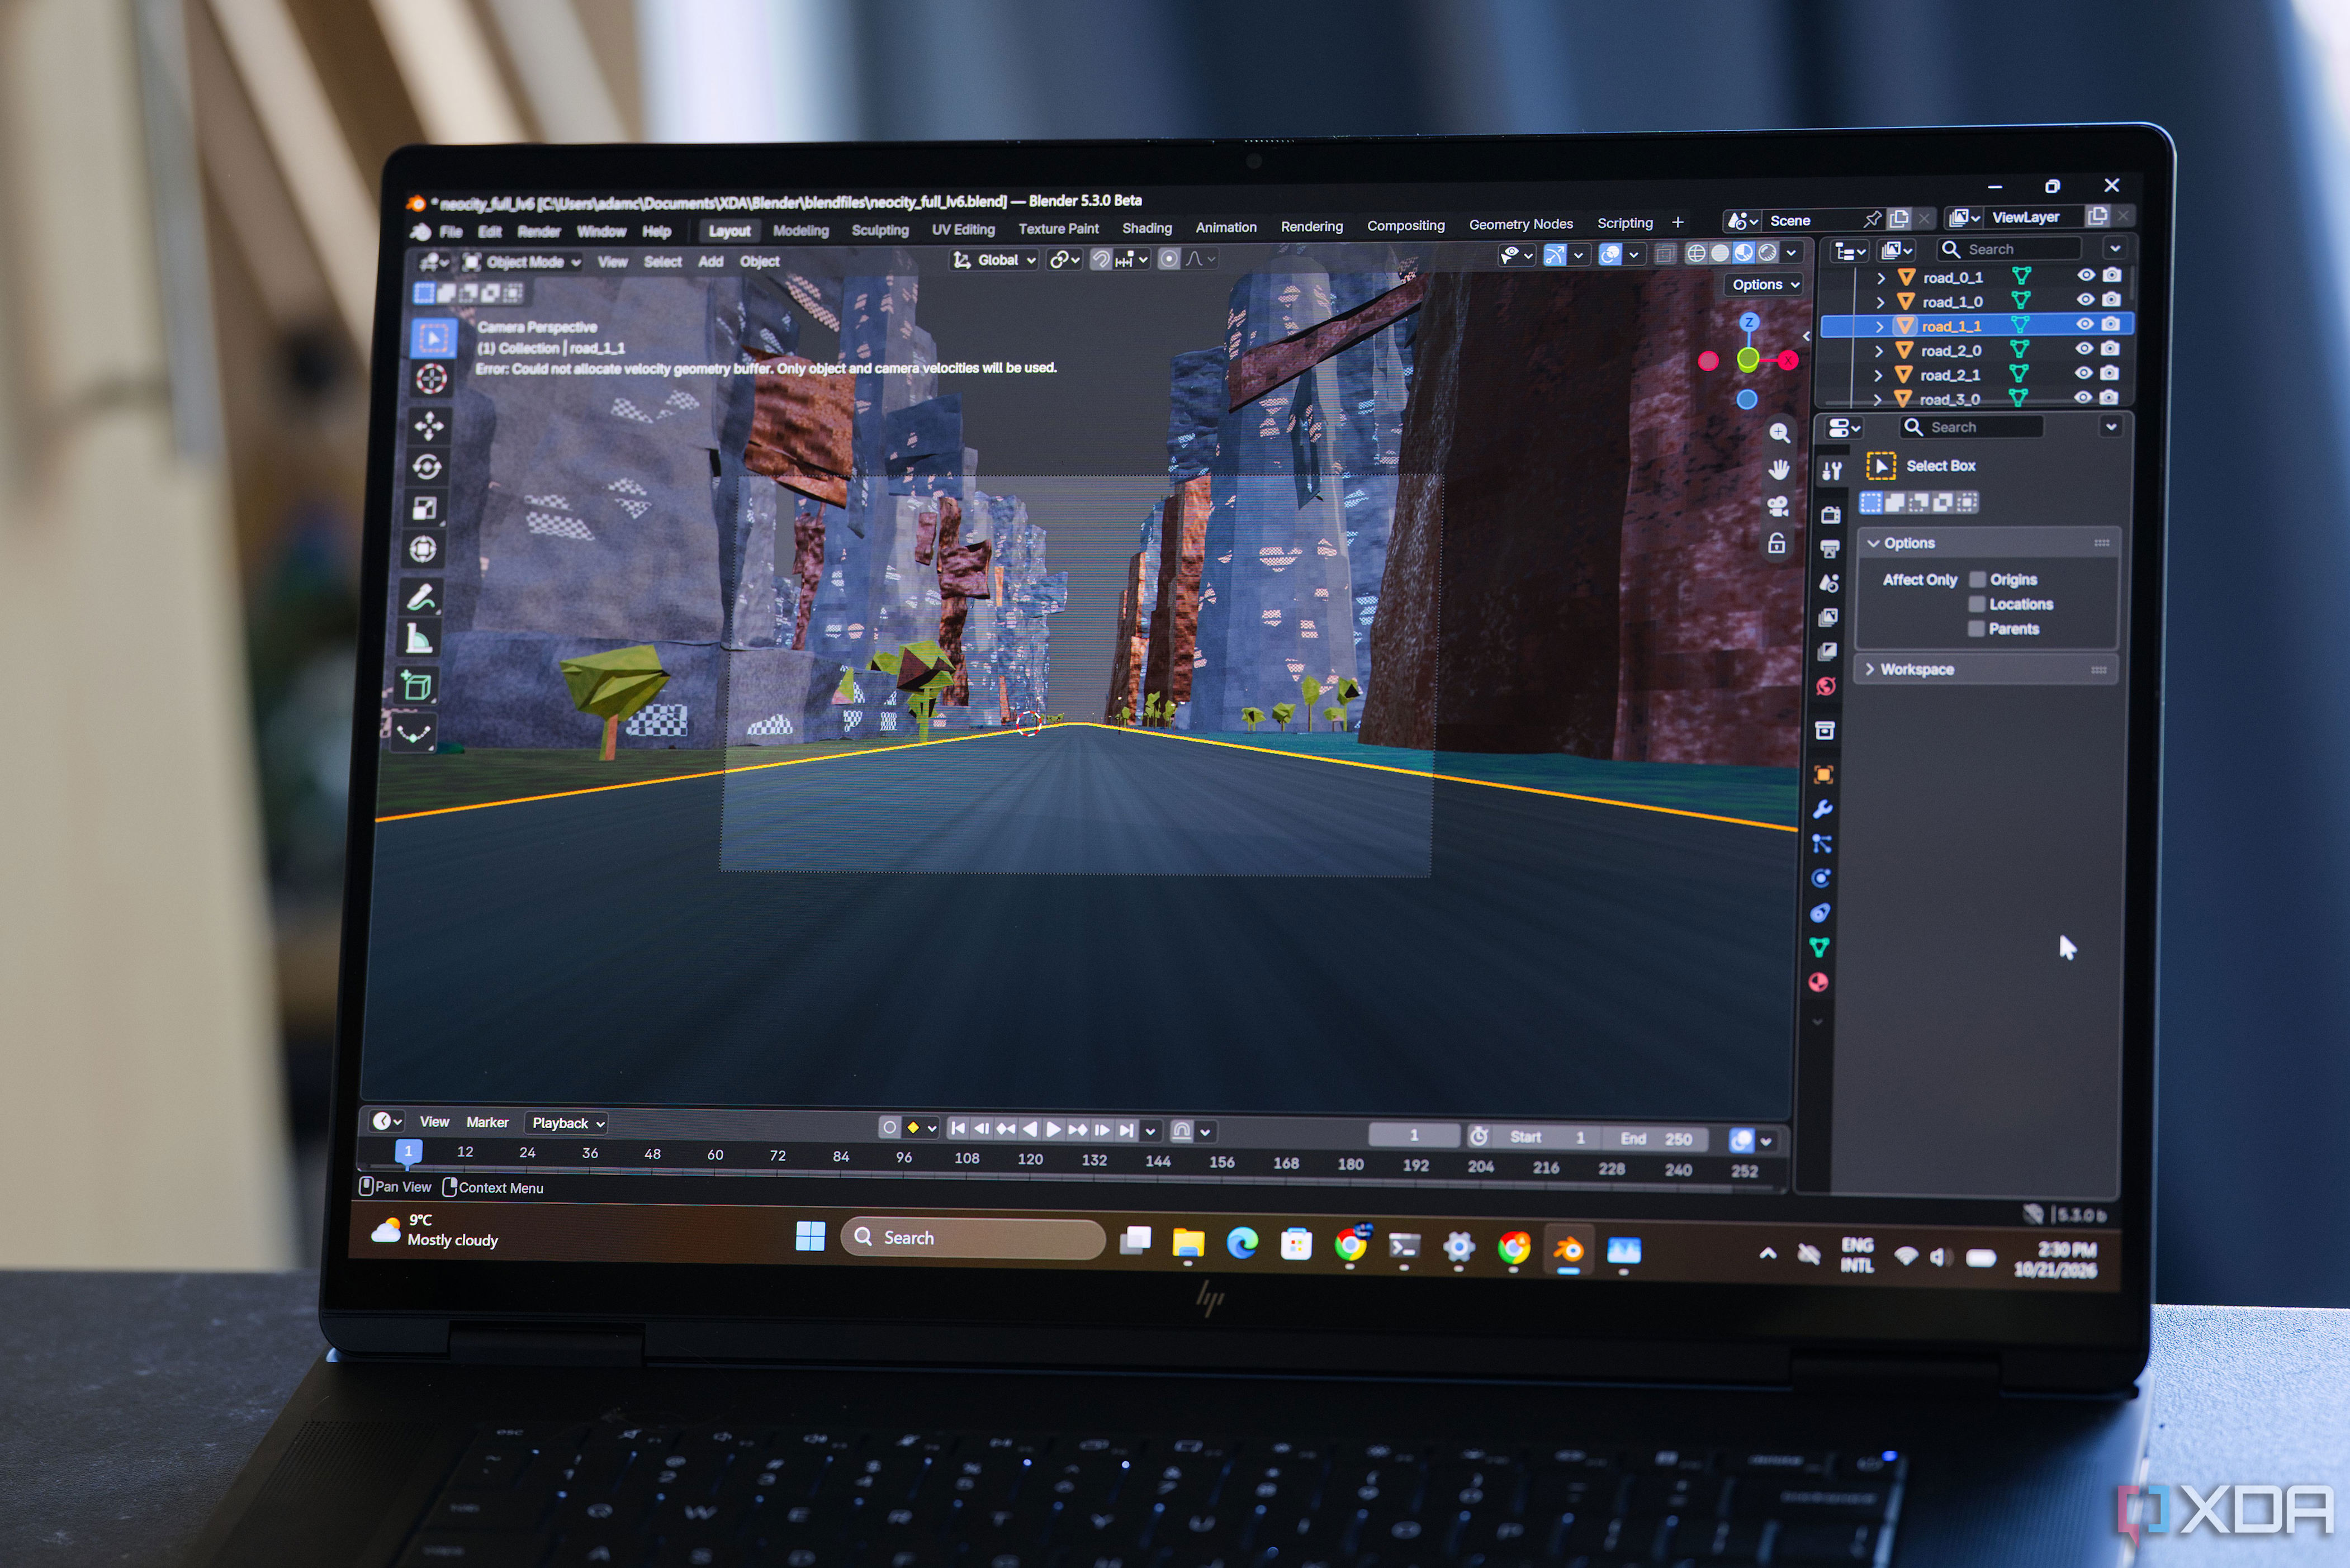Image resolution: width=2350 pixels, height=1568 pixels.
Task: Click the Marker button in timeline
Action: tap(487, 1122)
